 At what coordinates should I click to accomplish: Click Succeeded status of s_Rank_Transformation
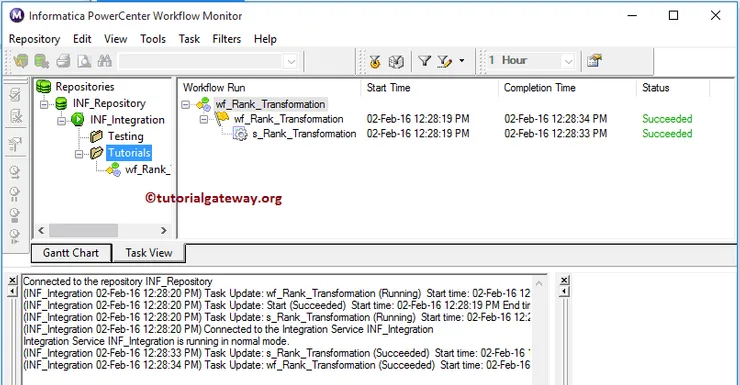coord(667,134)
